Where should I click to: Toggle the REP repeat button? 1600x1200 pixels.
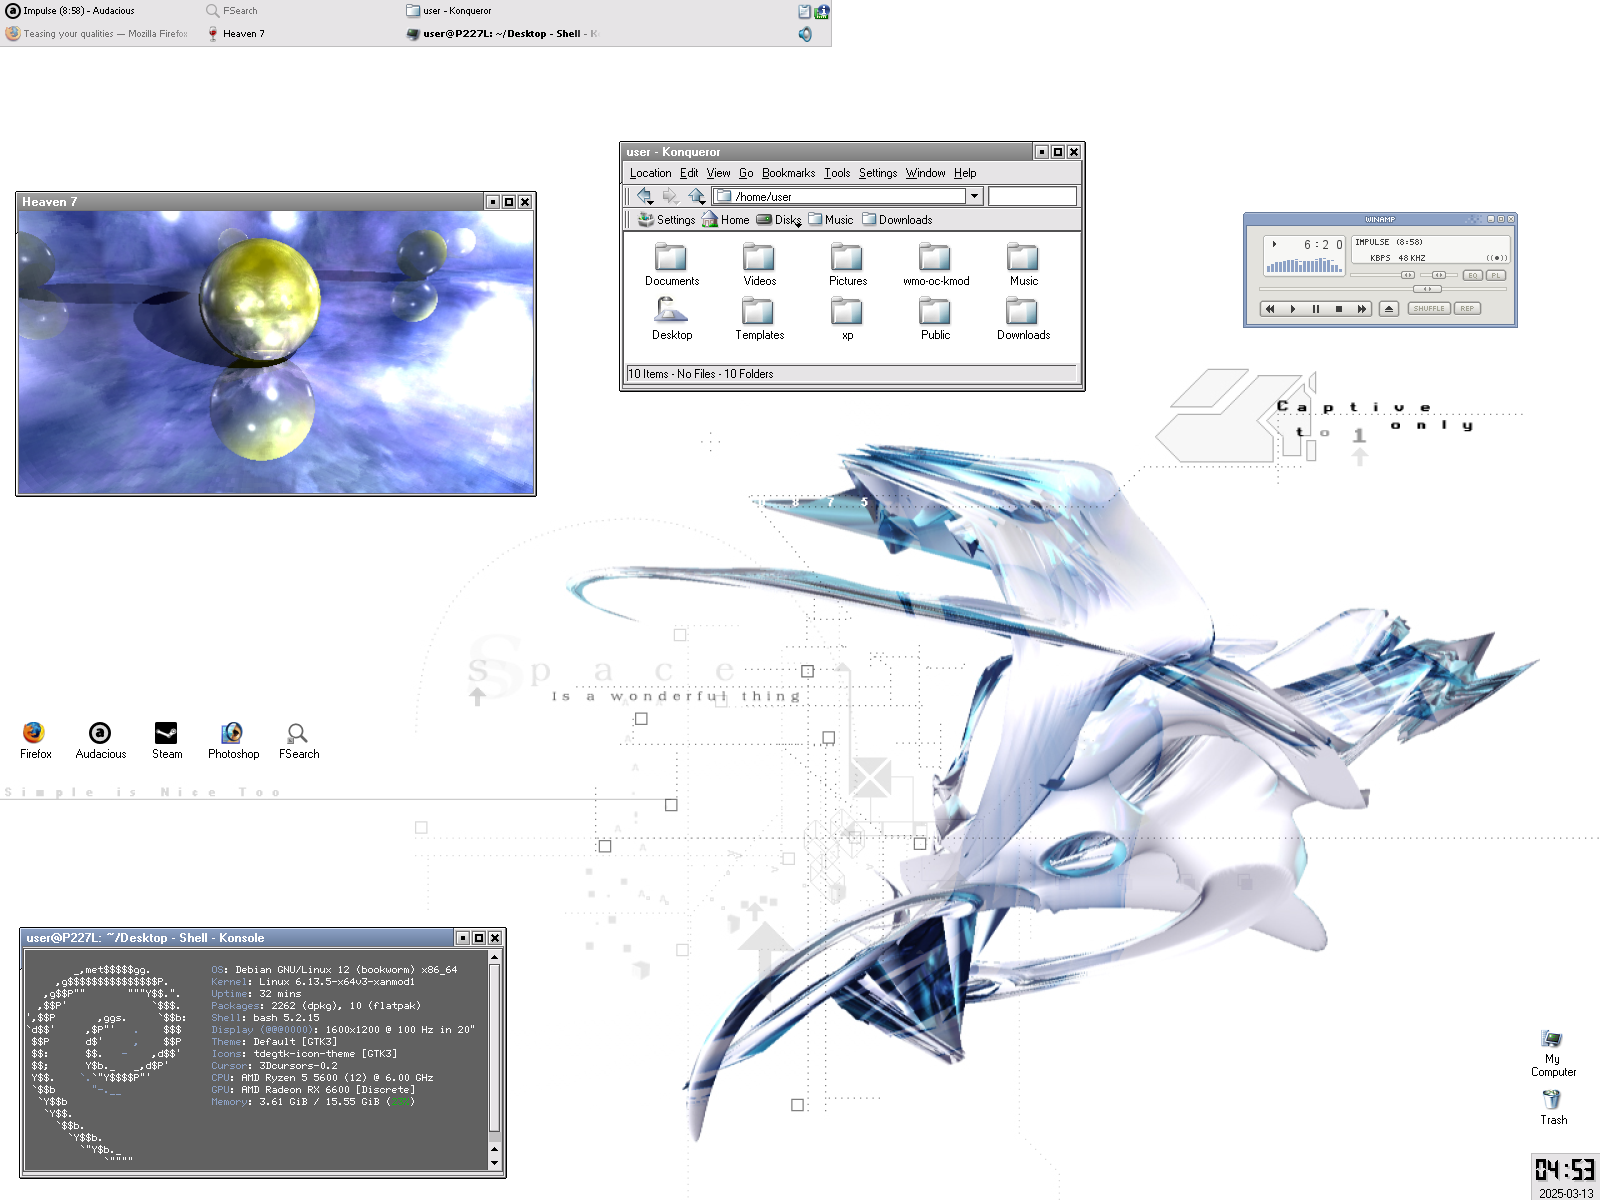(1467, 309)
